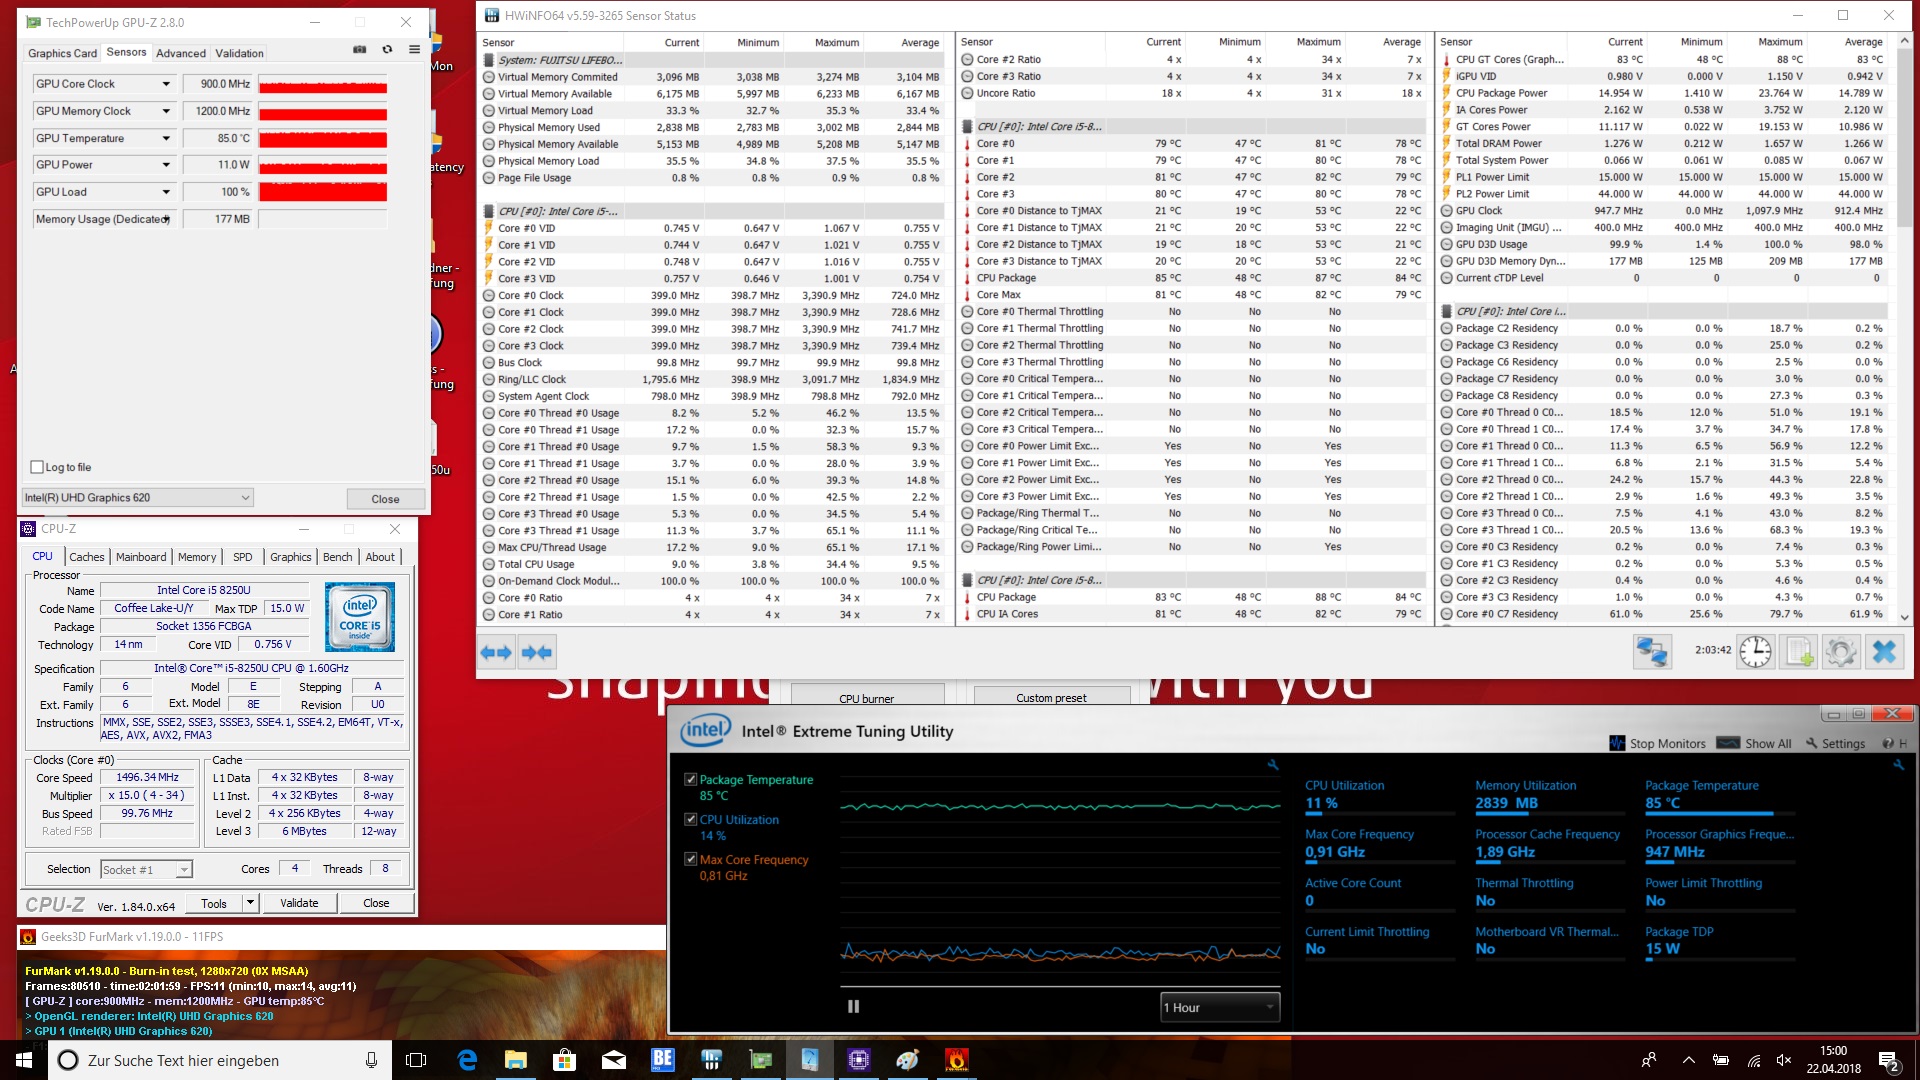Viewport: 1920px width, 1080px height.
Task: Click the expand columns left-right arrows icon
Action: click(496, 652)
